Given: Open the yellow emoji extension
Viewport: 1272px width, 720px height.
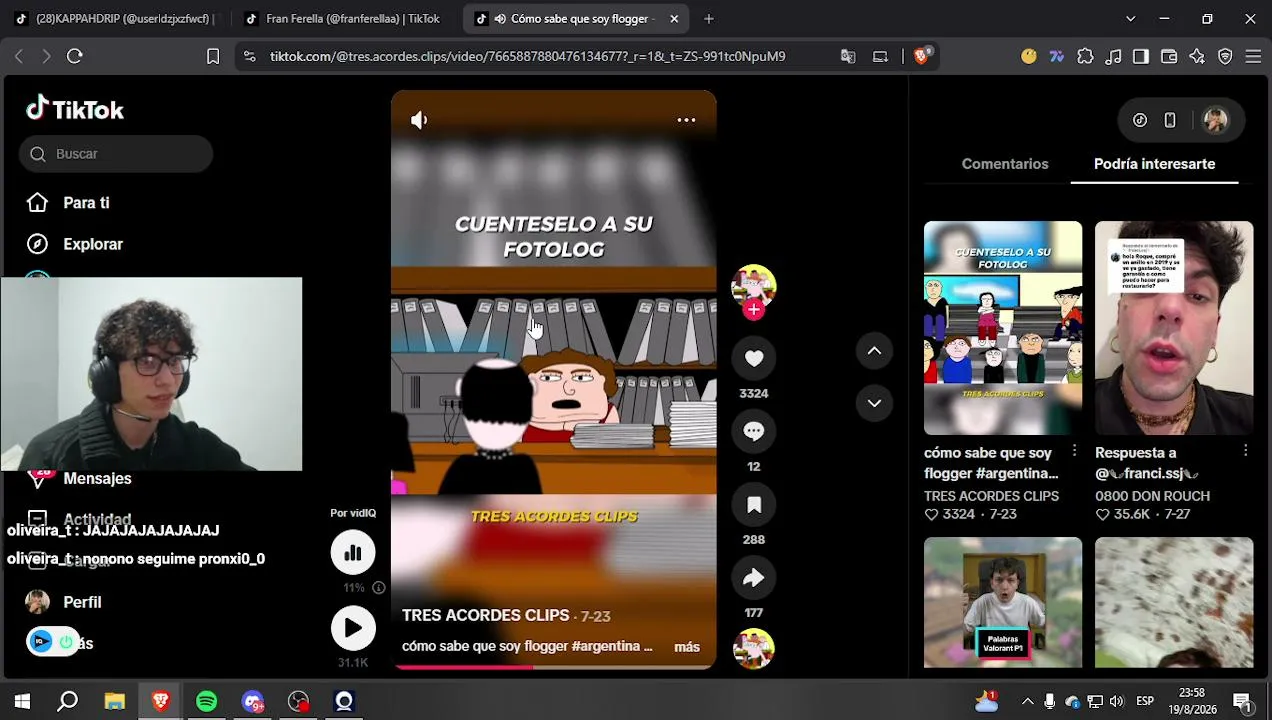Looking at the screenshot, I should tap(1029, 57).
